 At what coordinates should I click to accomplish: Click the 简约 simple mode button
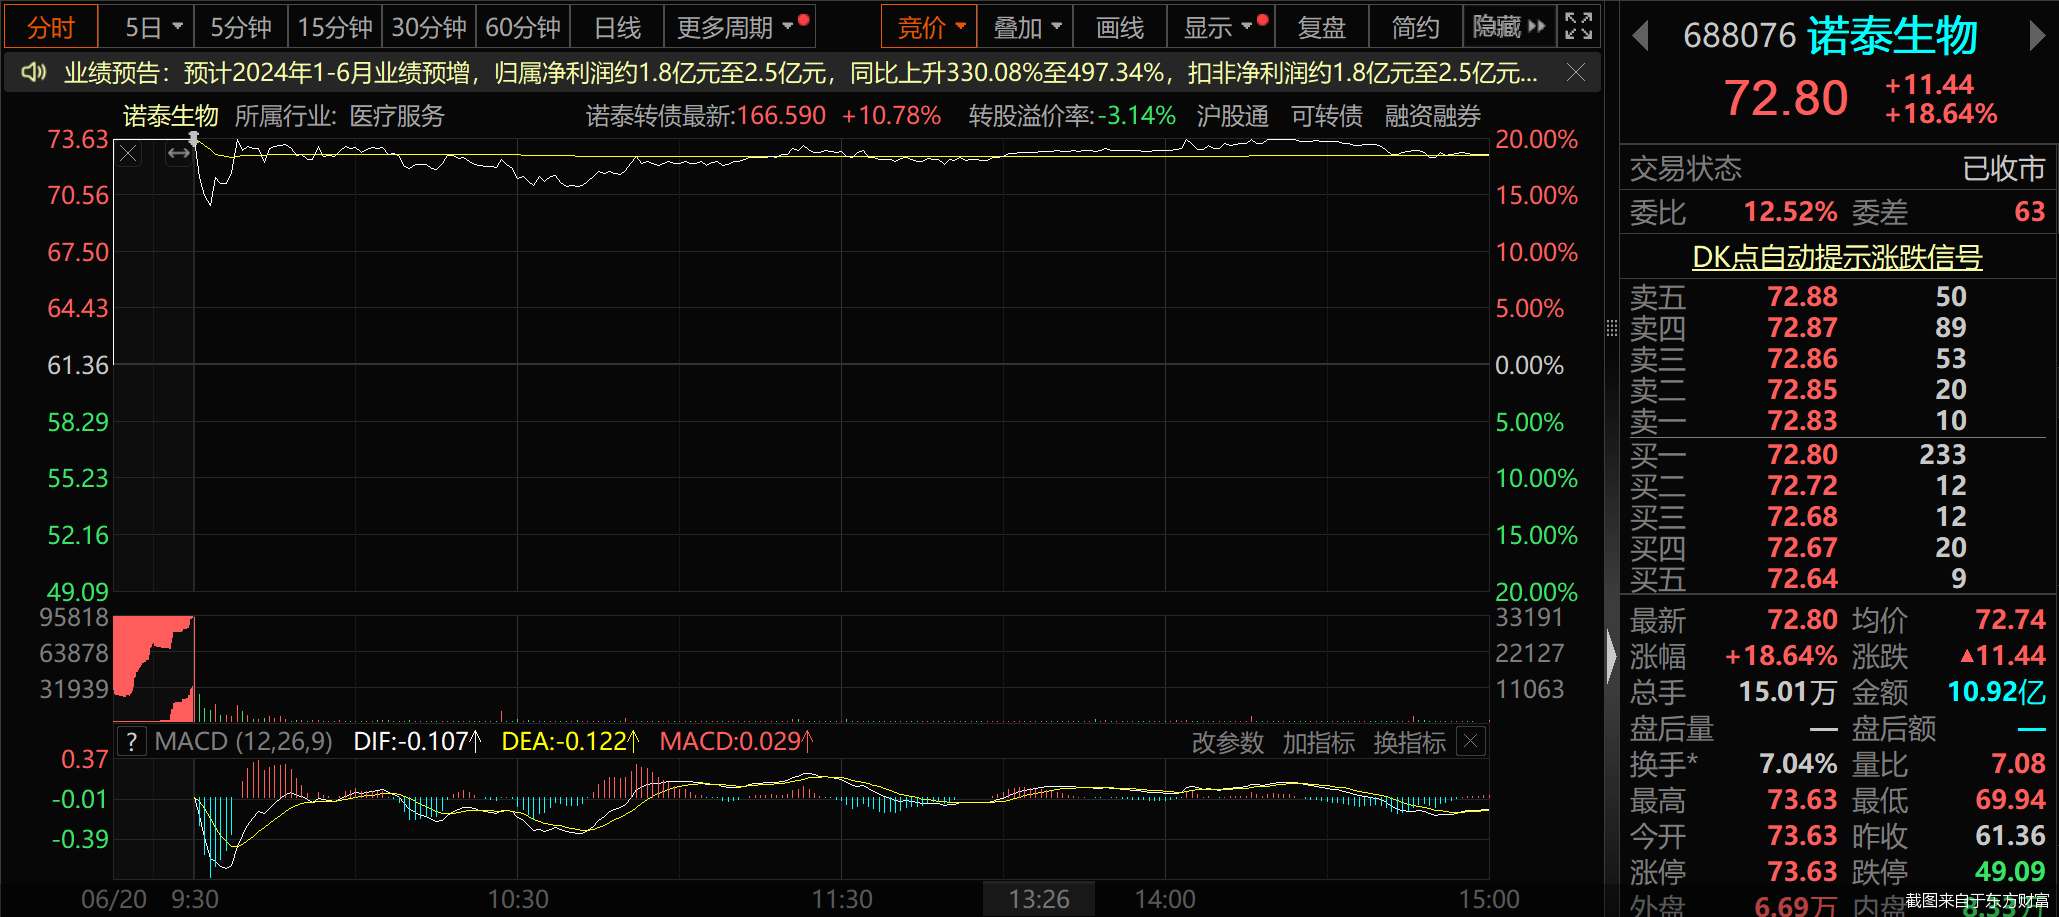click(1416, 27)
